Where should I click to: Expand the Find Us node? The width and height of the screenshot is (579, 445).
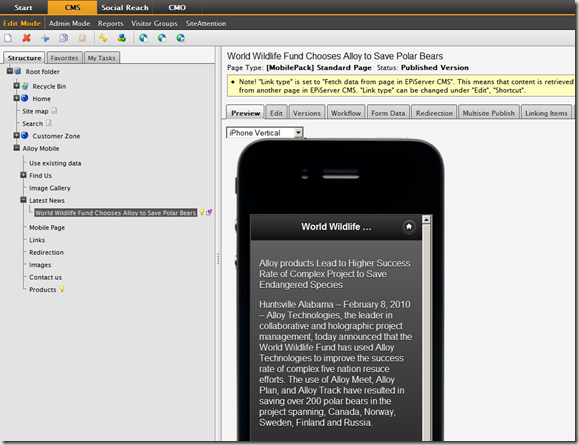(23, 175)
